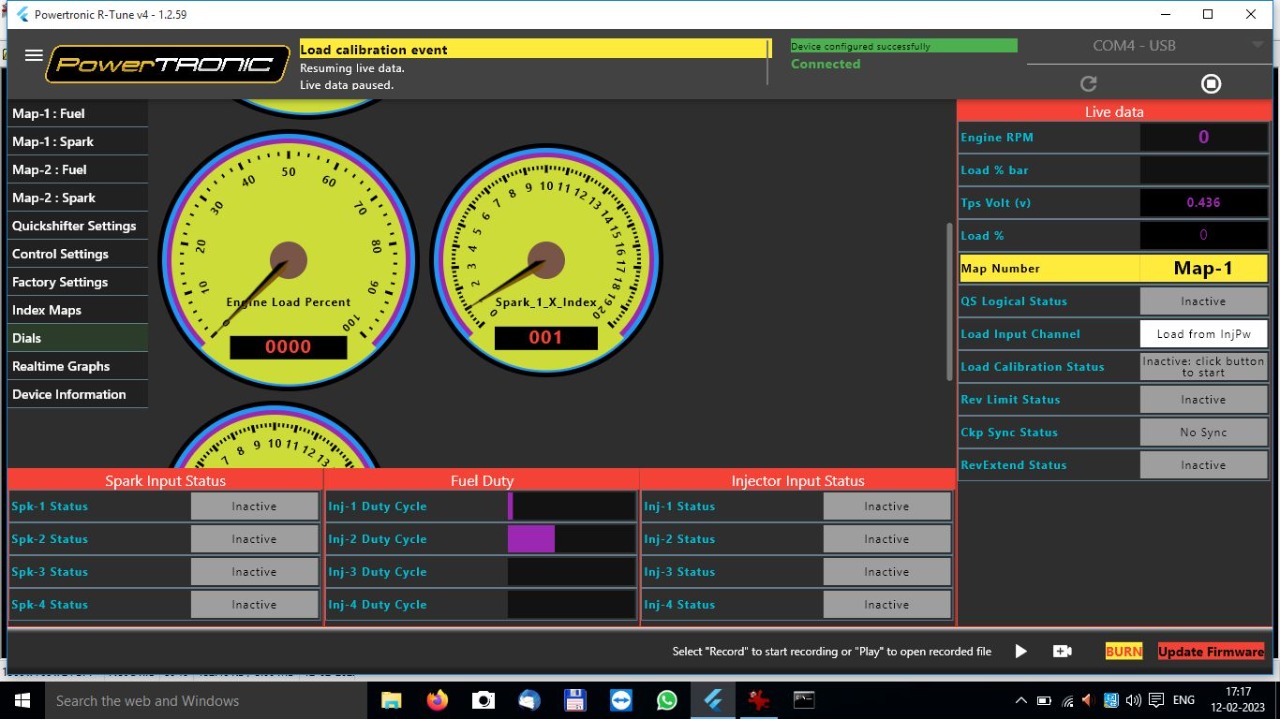Click the Update Firmware button
1280x719 pixels.
1210,651
